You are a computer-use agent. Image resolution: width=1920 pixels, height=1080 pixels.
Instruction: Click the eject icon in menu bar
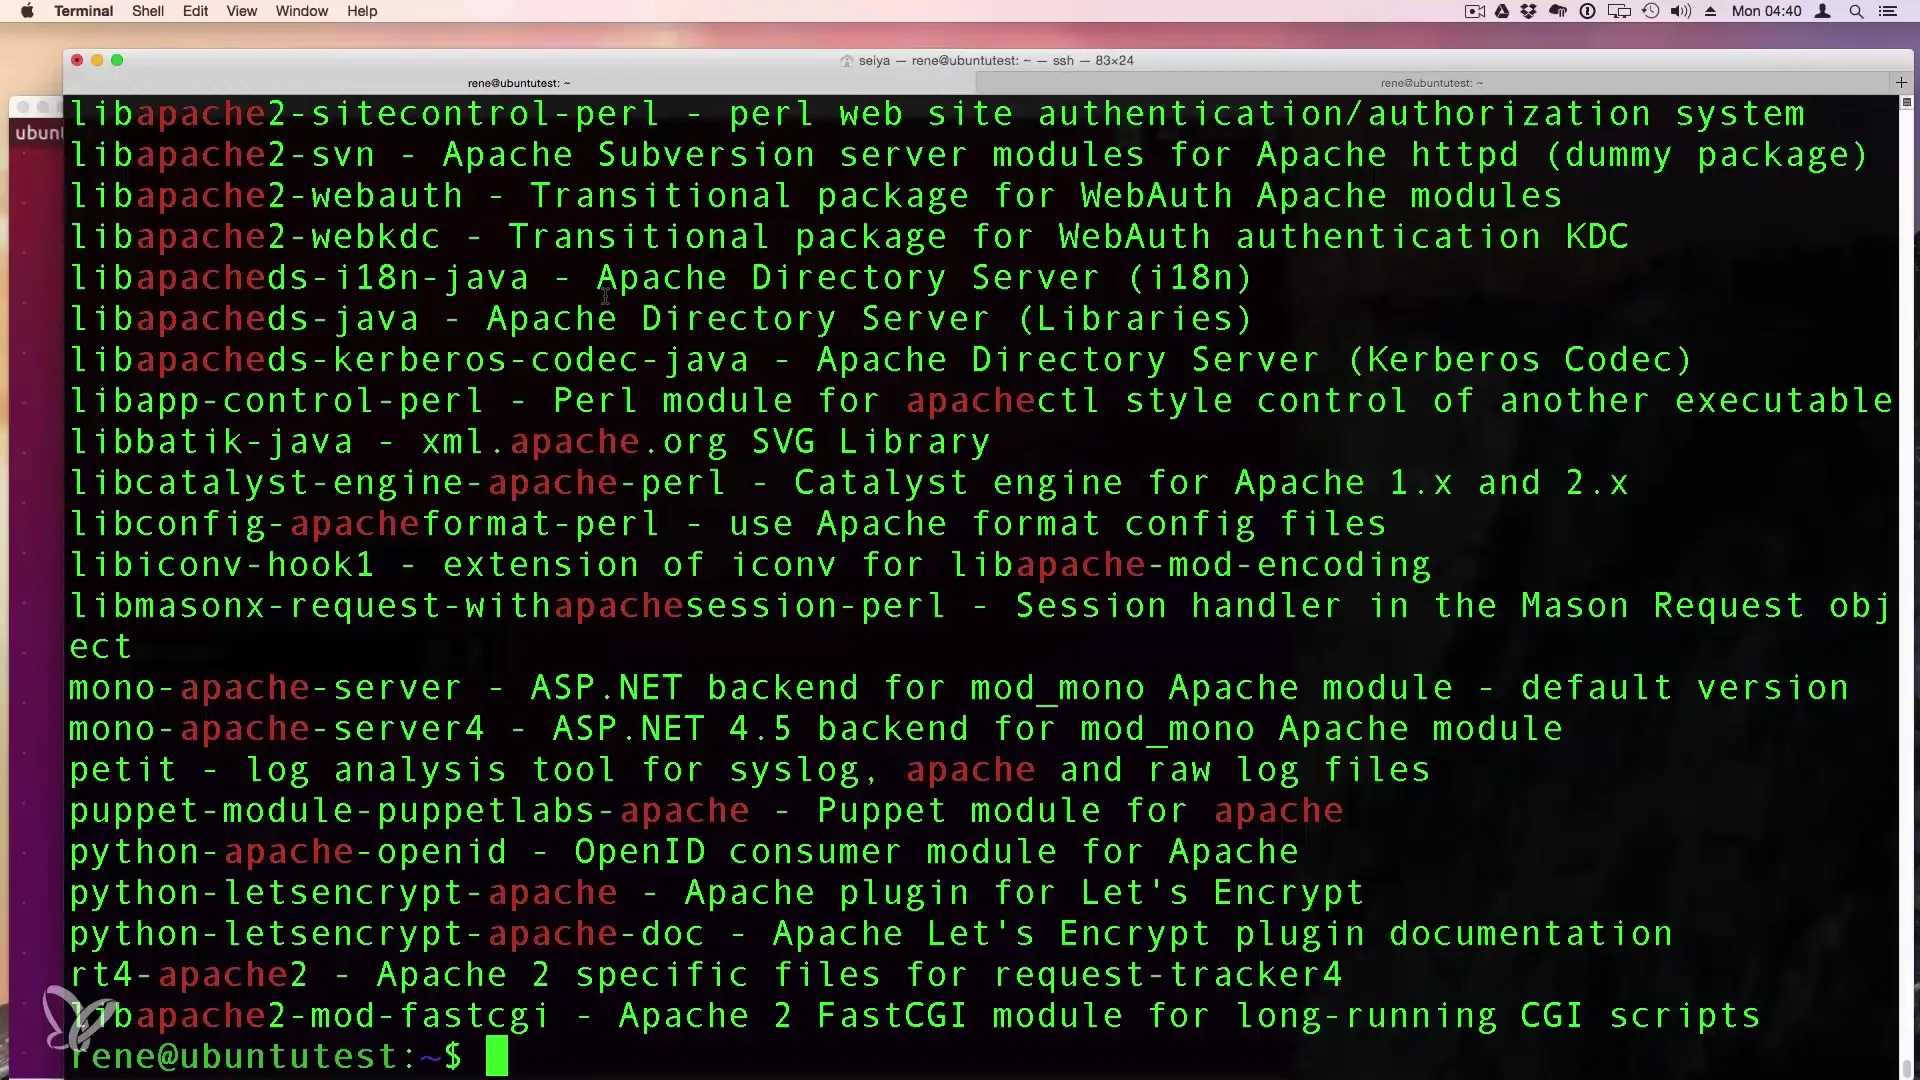[1711, 11]
